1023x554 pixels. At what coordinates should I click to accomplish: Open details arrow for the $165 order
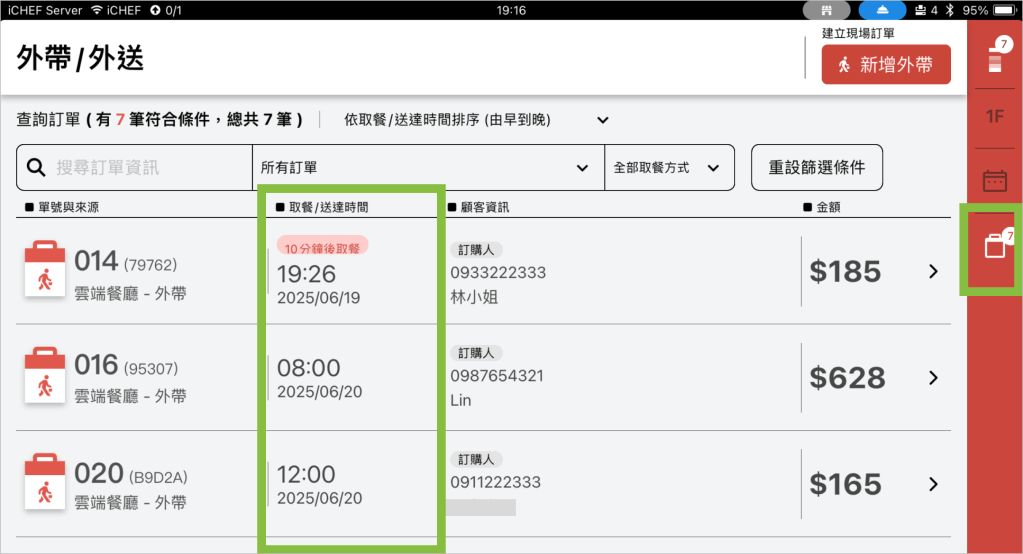(x=933, y=484)
